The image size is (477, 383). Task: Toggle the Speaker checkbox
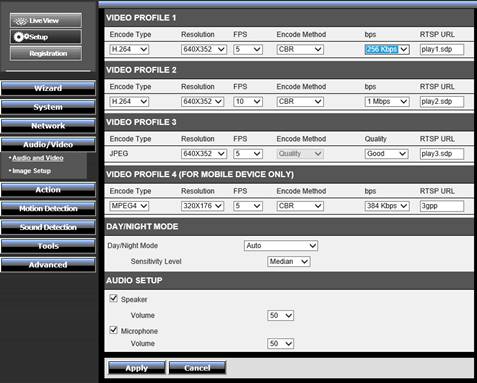pyautogui.click(x=114, y=298)
